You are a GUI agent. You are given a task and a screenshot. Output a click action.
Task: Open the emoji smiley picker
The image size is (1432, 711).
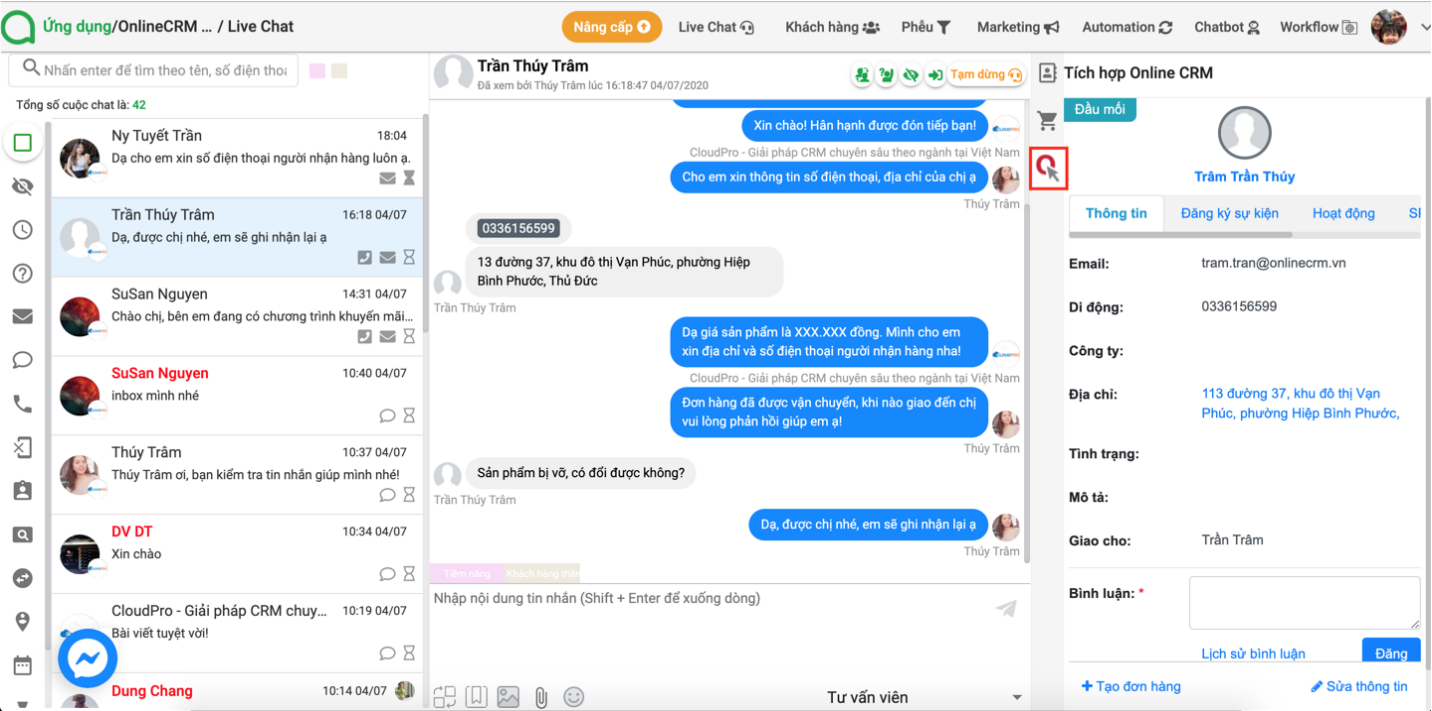click(574, 697)
